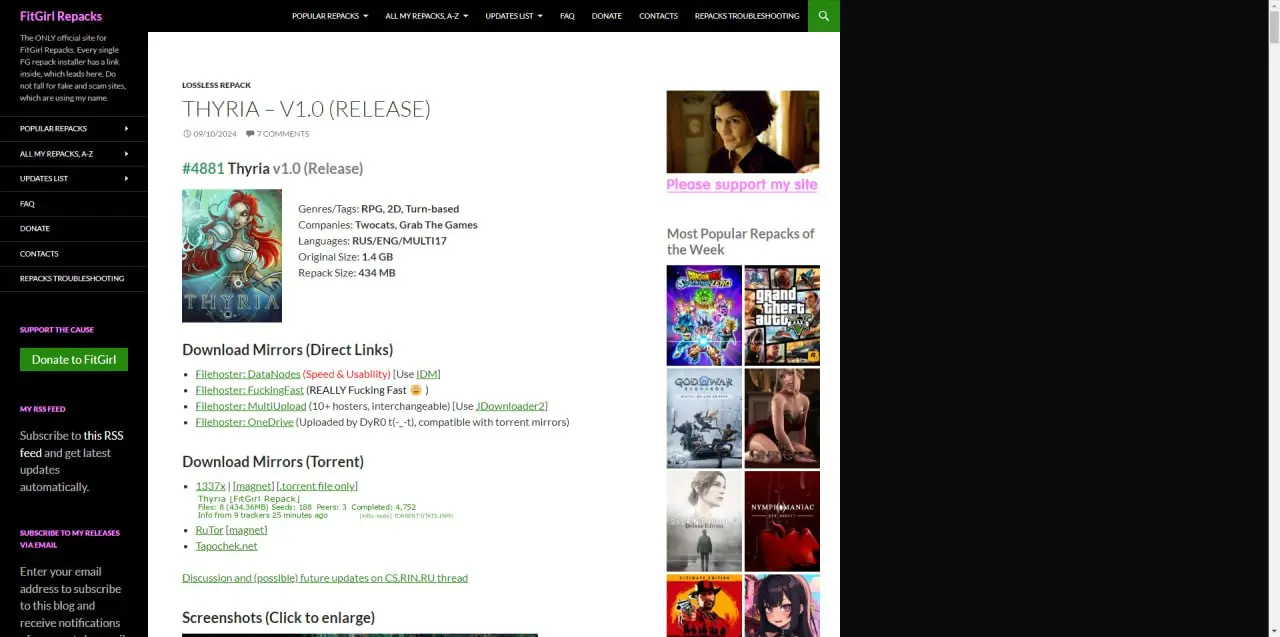Open the RuTor torrent link

coord(209,530)
